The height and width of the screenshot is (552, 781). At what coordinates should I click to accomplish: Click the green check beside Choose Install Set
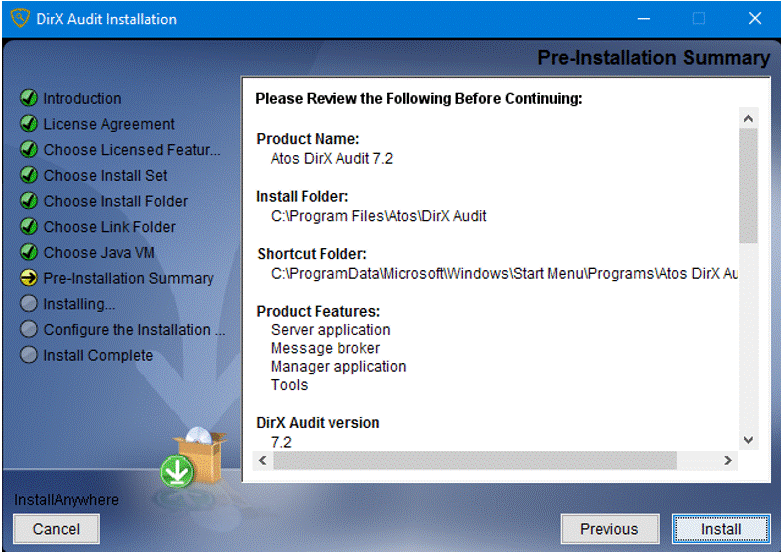click(28, 176)
